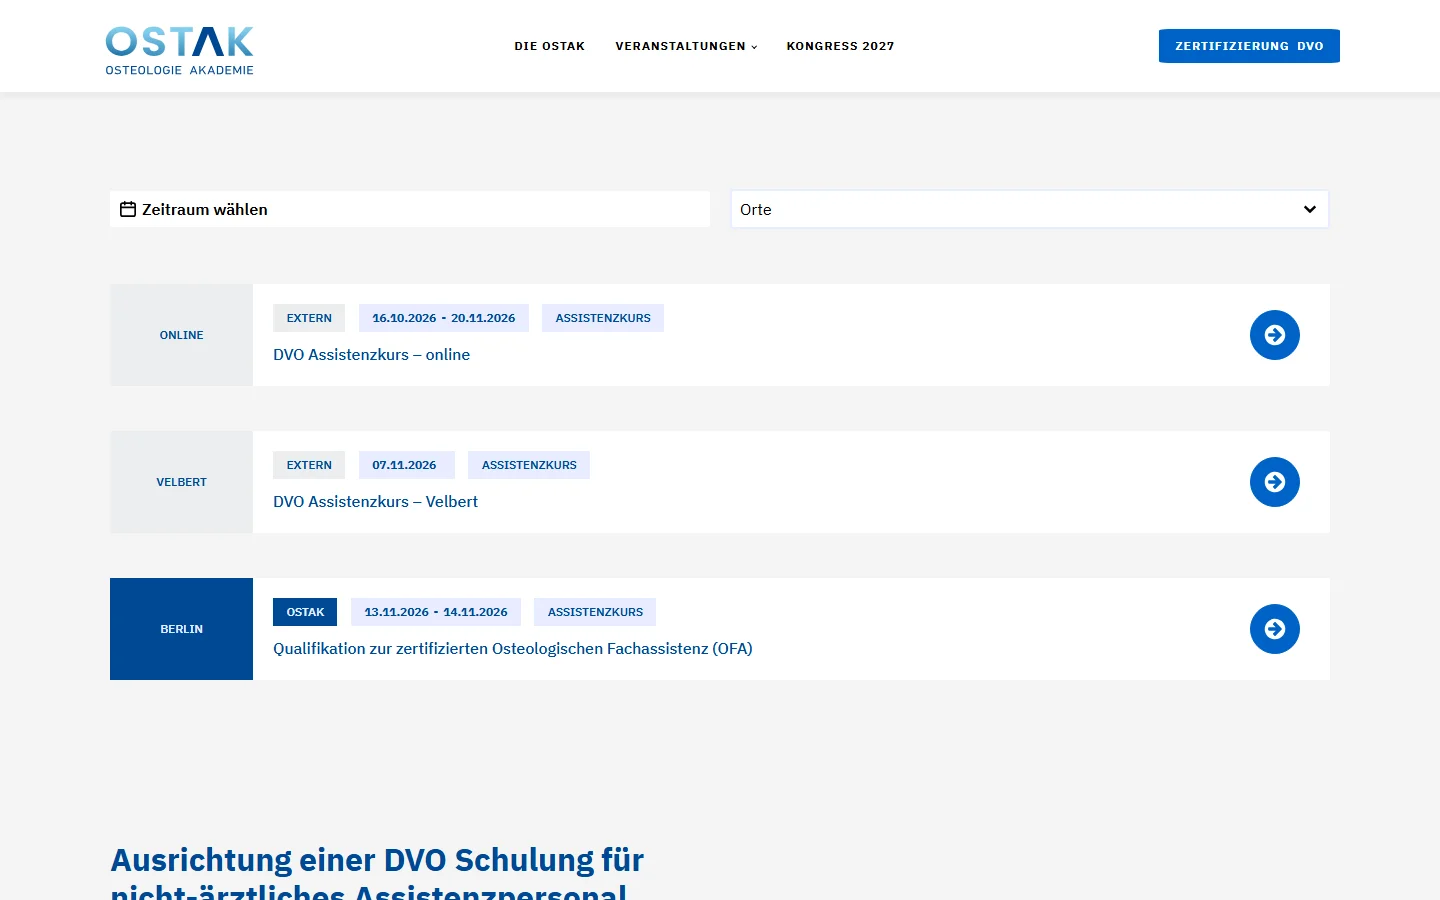Screen dimensions: 1440x900
Task: Click ASSISTENZKURS tag on the online course
Action: [x=603, y=318]
